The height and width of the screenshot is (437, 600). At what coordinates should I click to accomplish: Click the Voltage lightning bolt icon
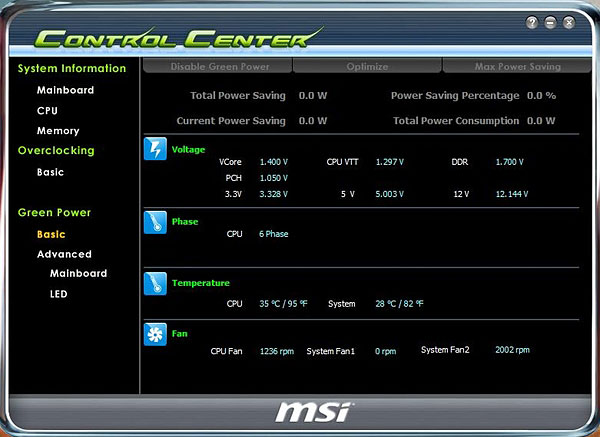(155, 148)
